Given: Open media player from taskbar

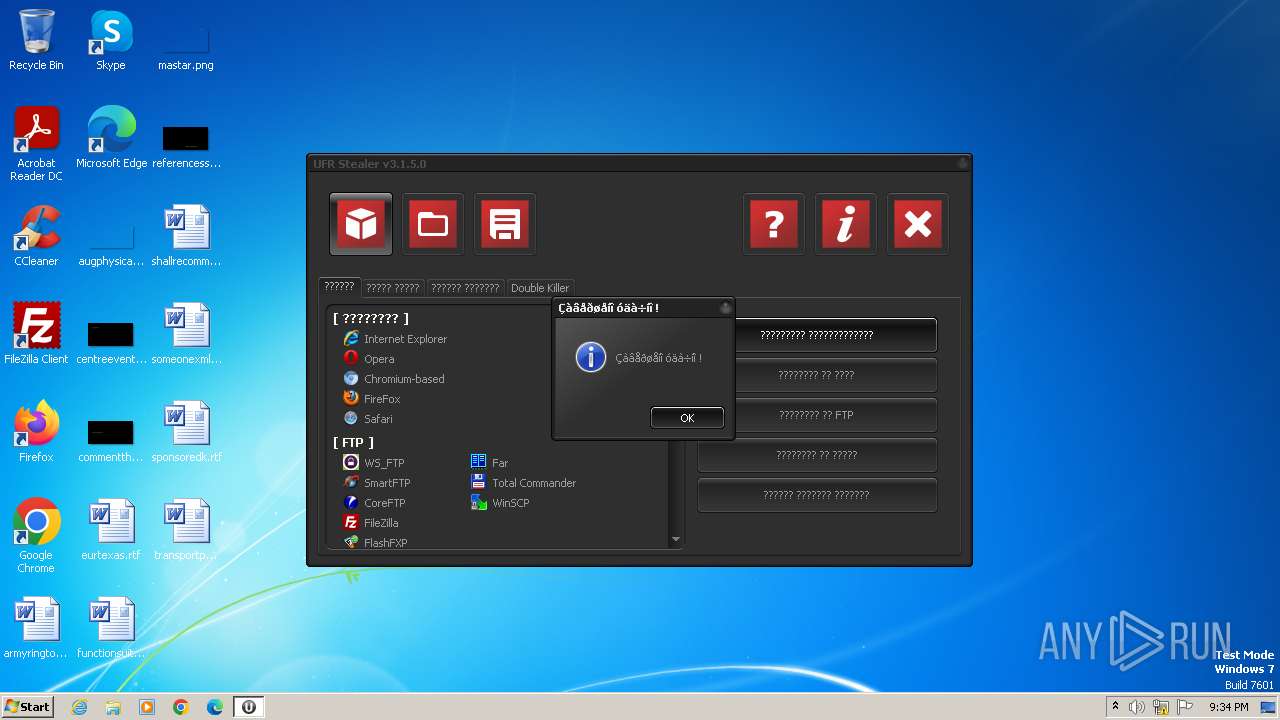Looking at the screenshot, I should click(x=147, y=707).
